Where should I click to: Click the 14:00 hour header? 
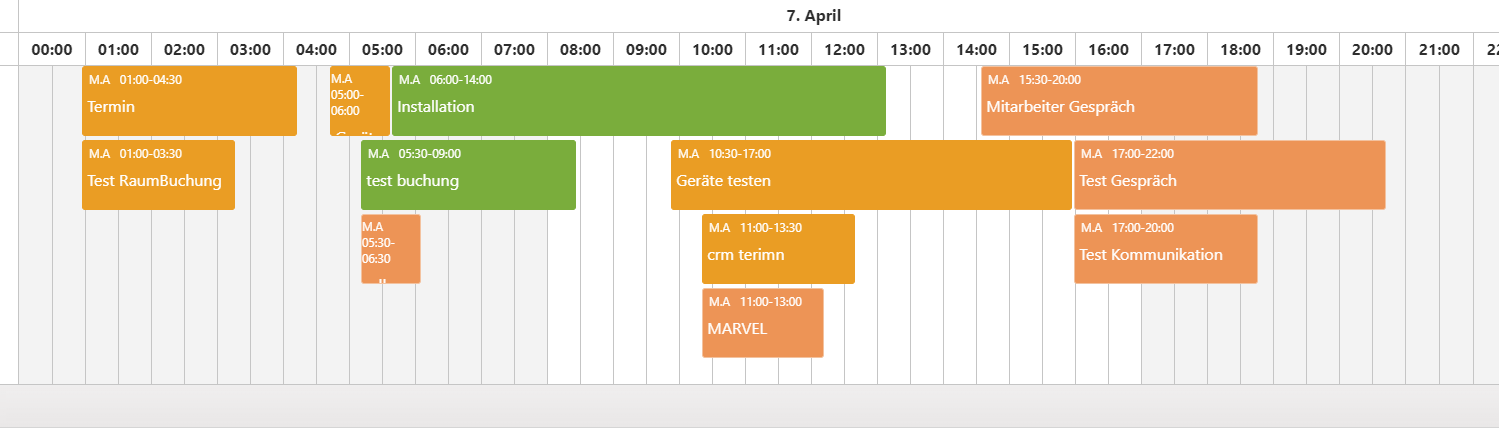tap(976, 49)
